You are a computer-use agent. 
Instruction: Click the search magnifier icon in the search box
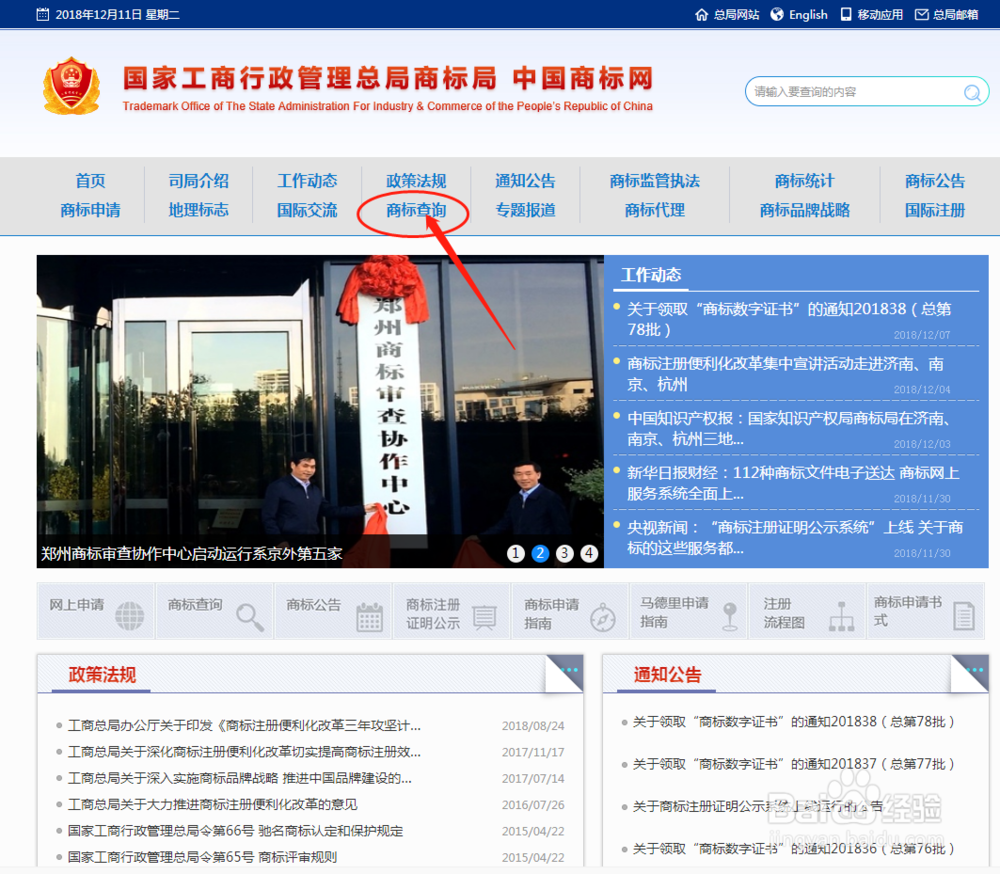click(x=972, y=93)
